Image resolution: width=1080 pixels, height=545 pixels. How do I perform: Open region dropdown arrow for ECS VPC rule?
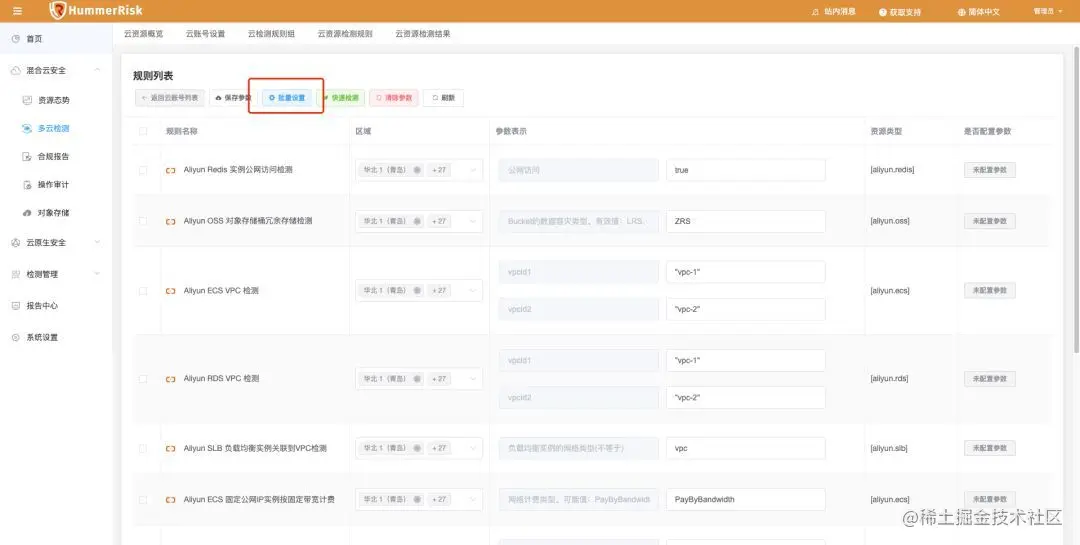[x=473, y=291]
